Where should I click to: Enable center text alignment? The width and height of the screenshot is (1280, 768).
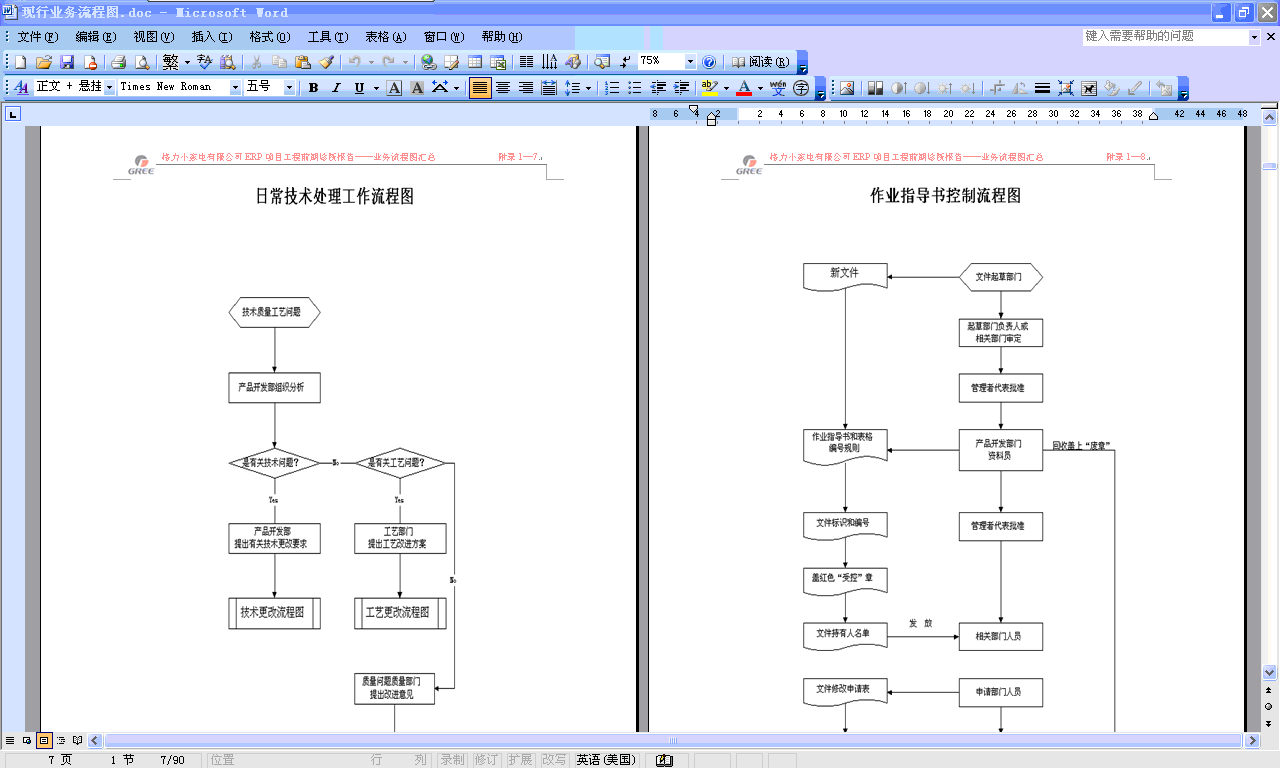pos(503,88)
